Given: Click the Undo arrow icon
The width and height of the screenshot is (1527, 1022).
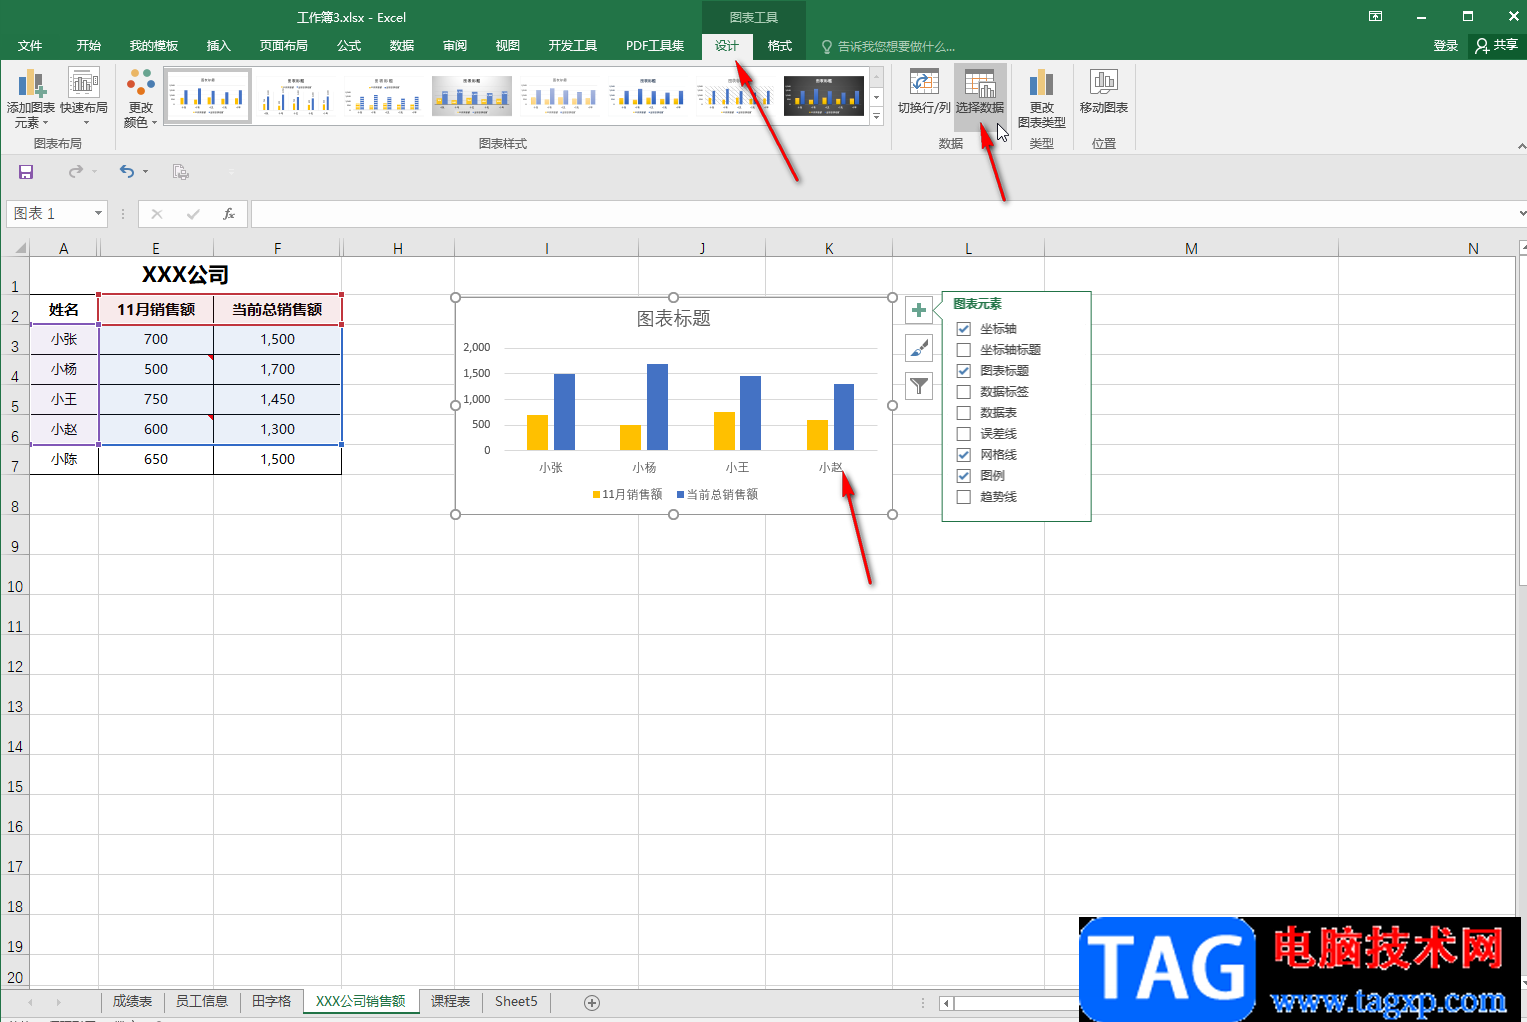Looking at the screenshot, I should pyautogui.click(x=126, y=172).
